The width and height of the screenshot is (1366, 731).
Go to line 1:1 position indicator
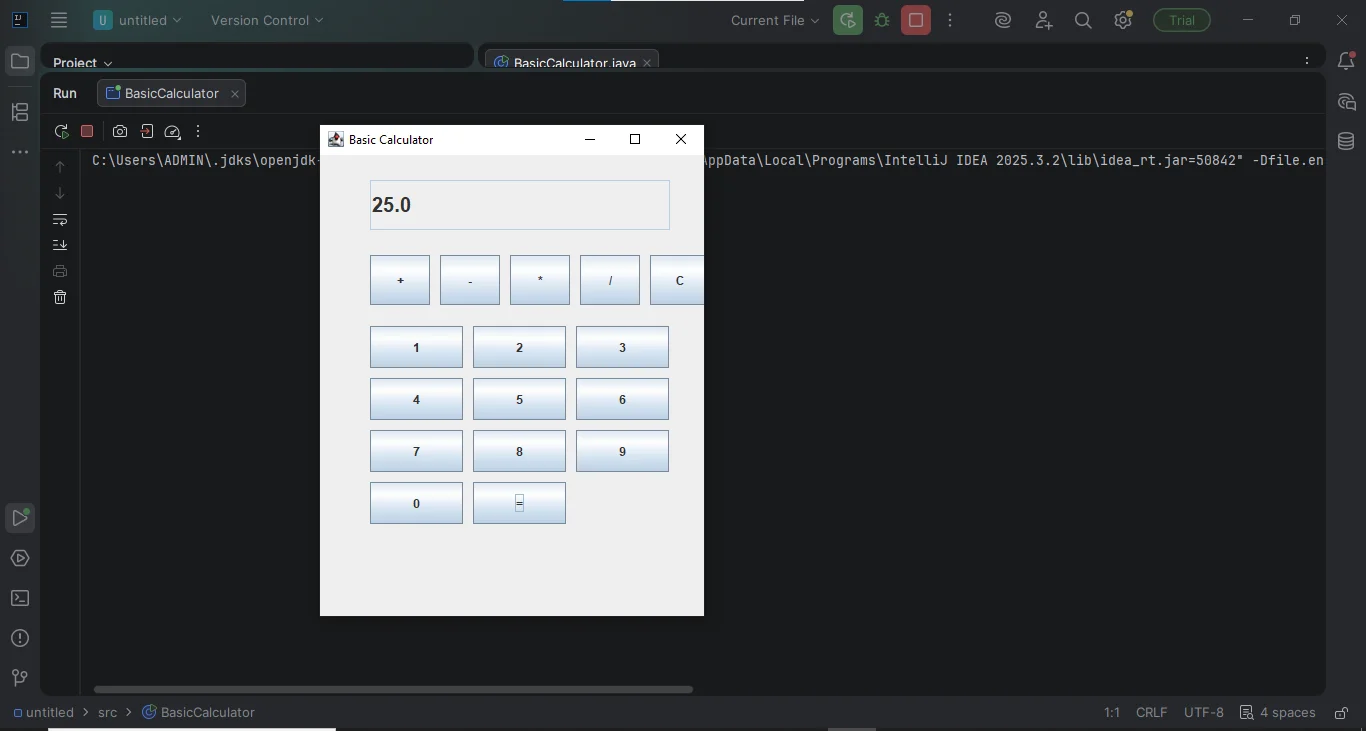tap(1112, 713)
